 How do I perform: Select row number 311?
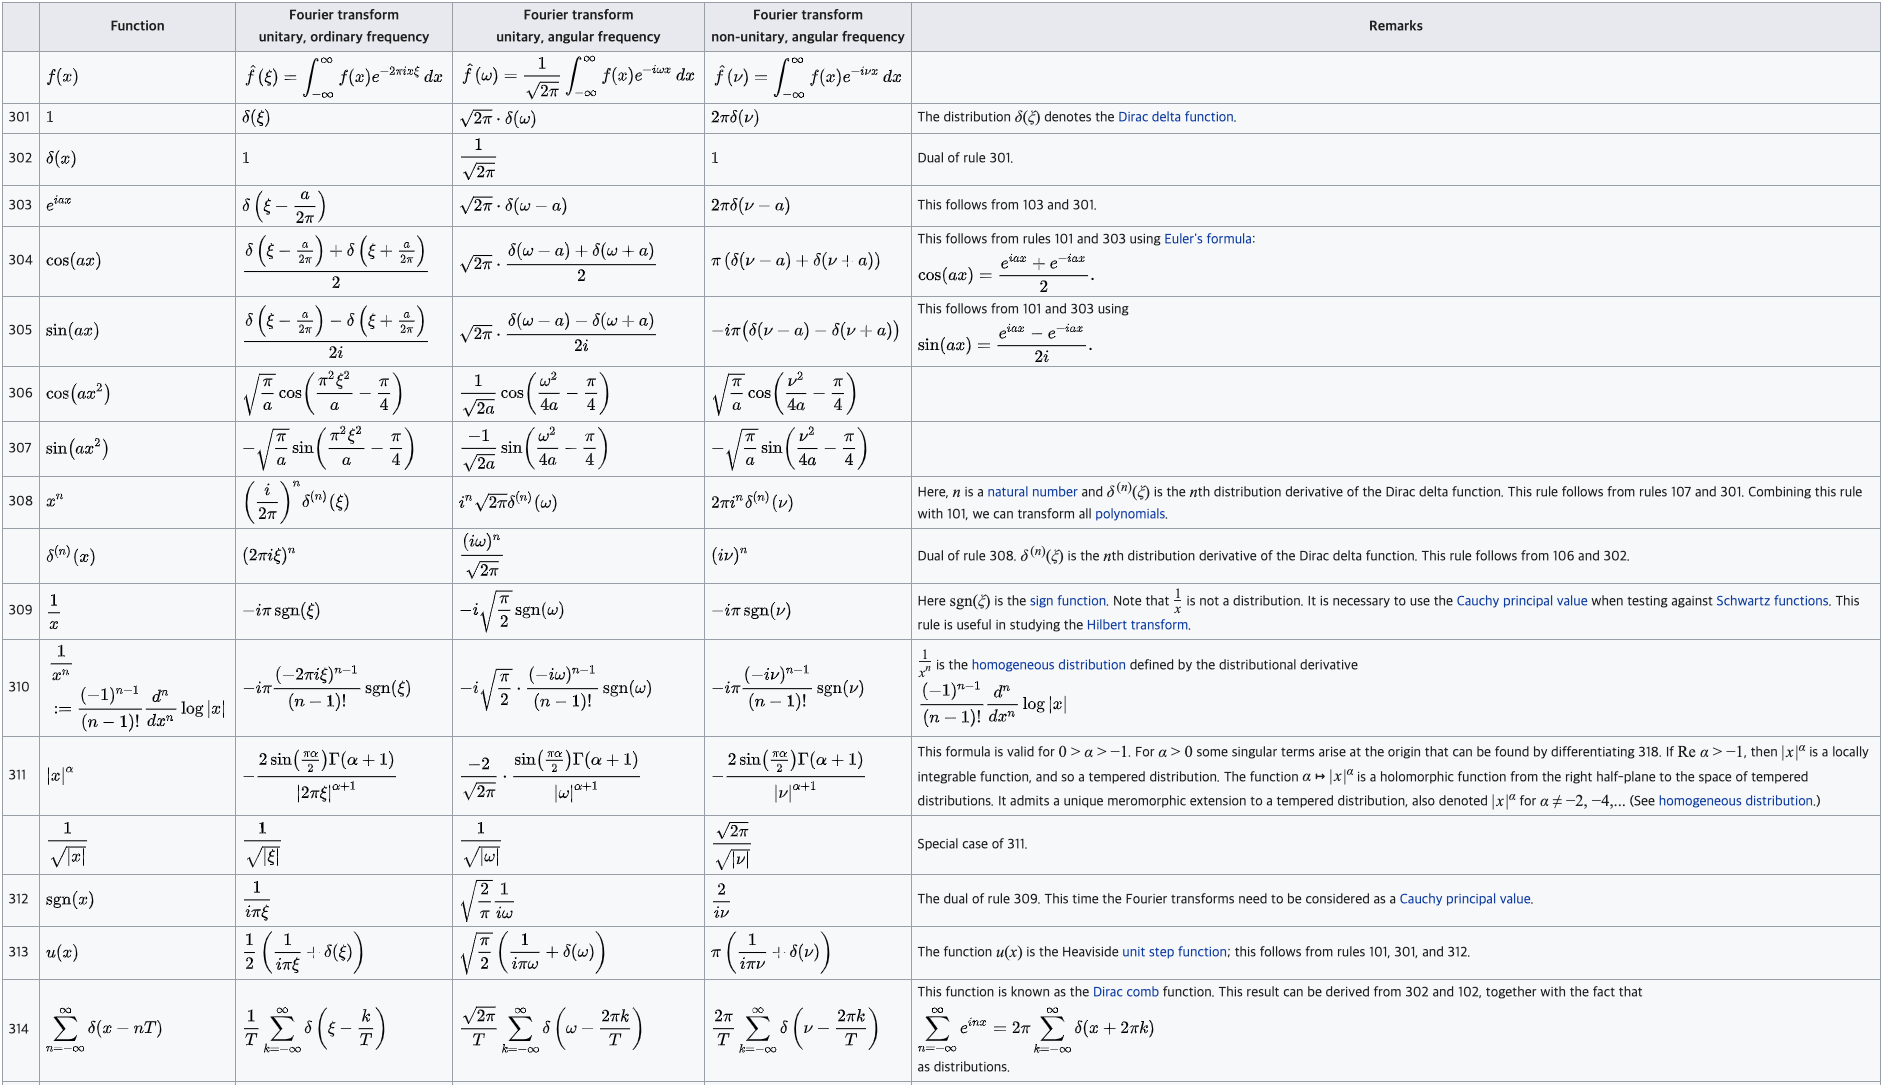(20, 775)
